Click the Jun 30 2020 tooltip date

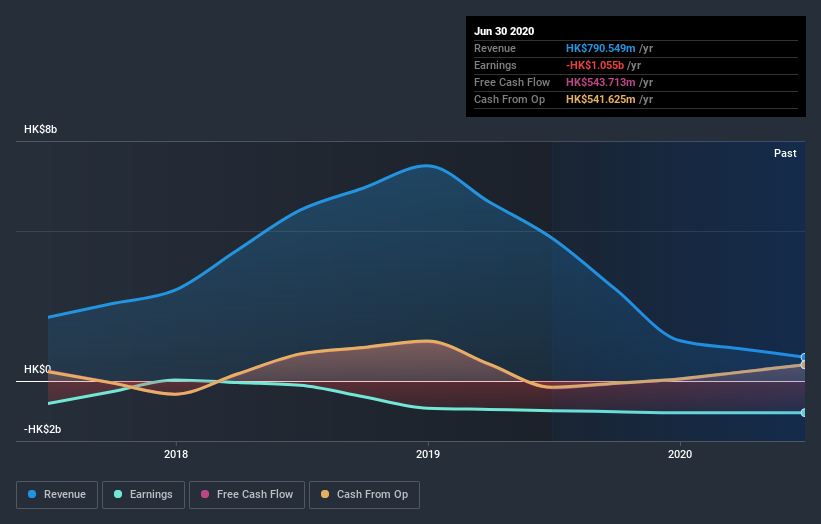(504, 31)
